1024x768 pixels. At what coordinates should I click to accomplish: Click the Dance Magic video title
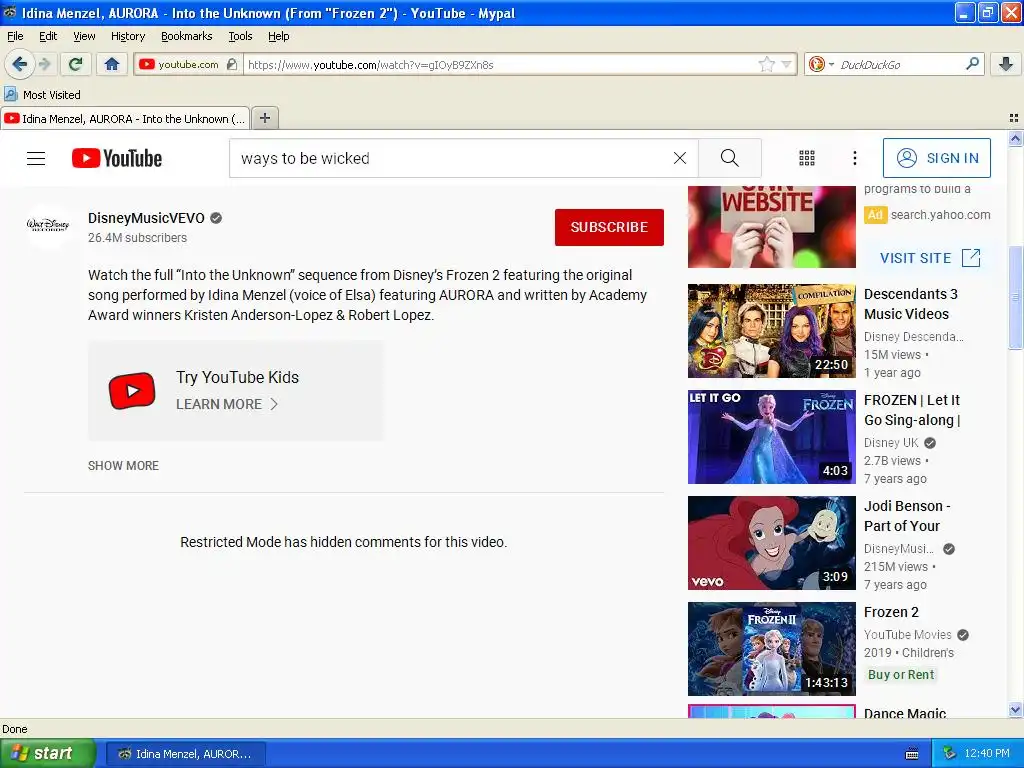click(905, 712)
